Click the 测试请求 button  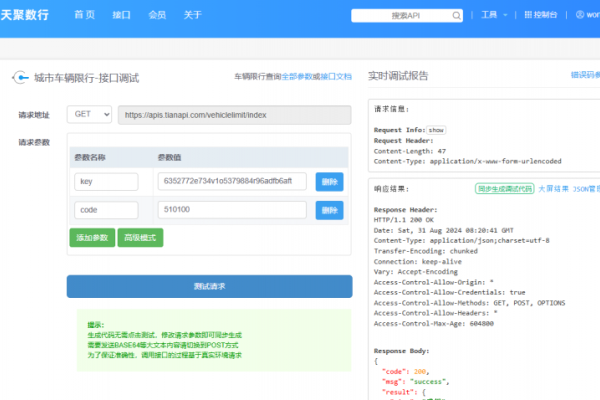click(209, 286)
